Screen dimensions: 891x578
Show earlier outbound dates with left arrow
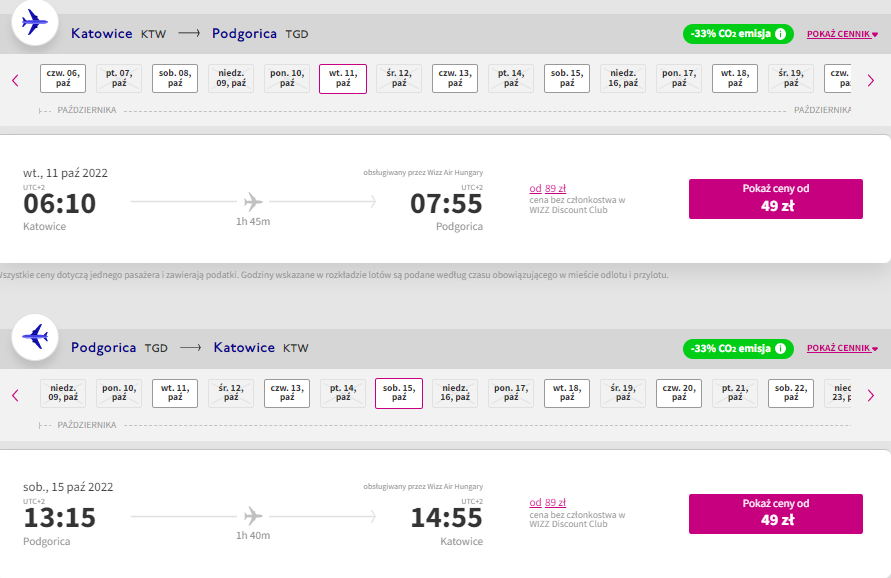pos(15,81)
